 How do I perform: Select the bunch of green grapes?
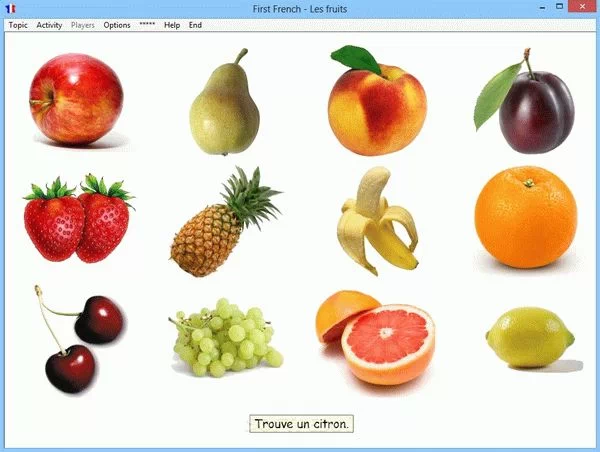pos(224,338)
